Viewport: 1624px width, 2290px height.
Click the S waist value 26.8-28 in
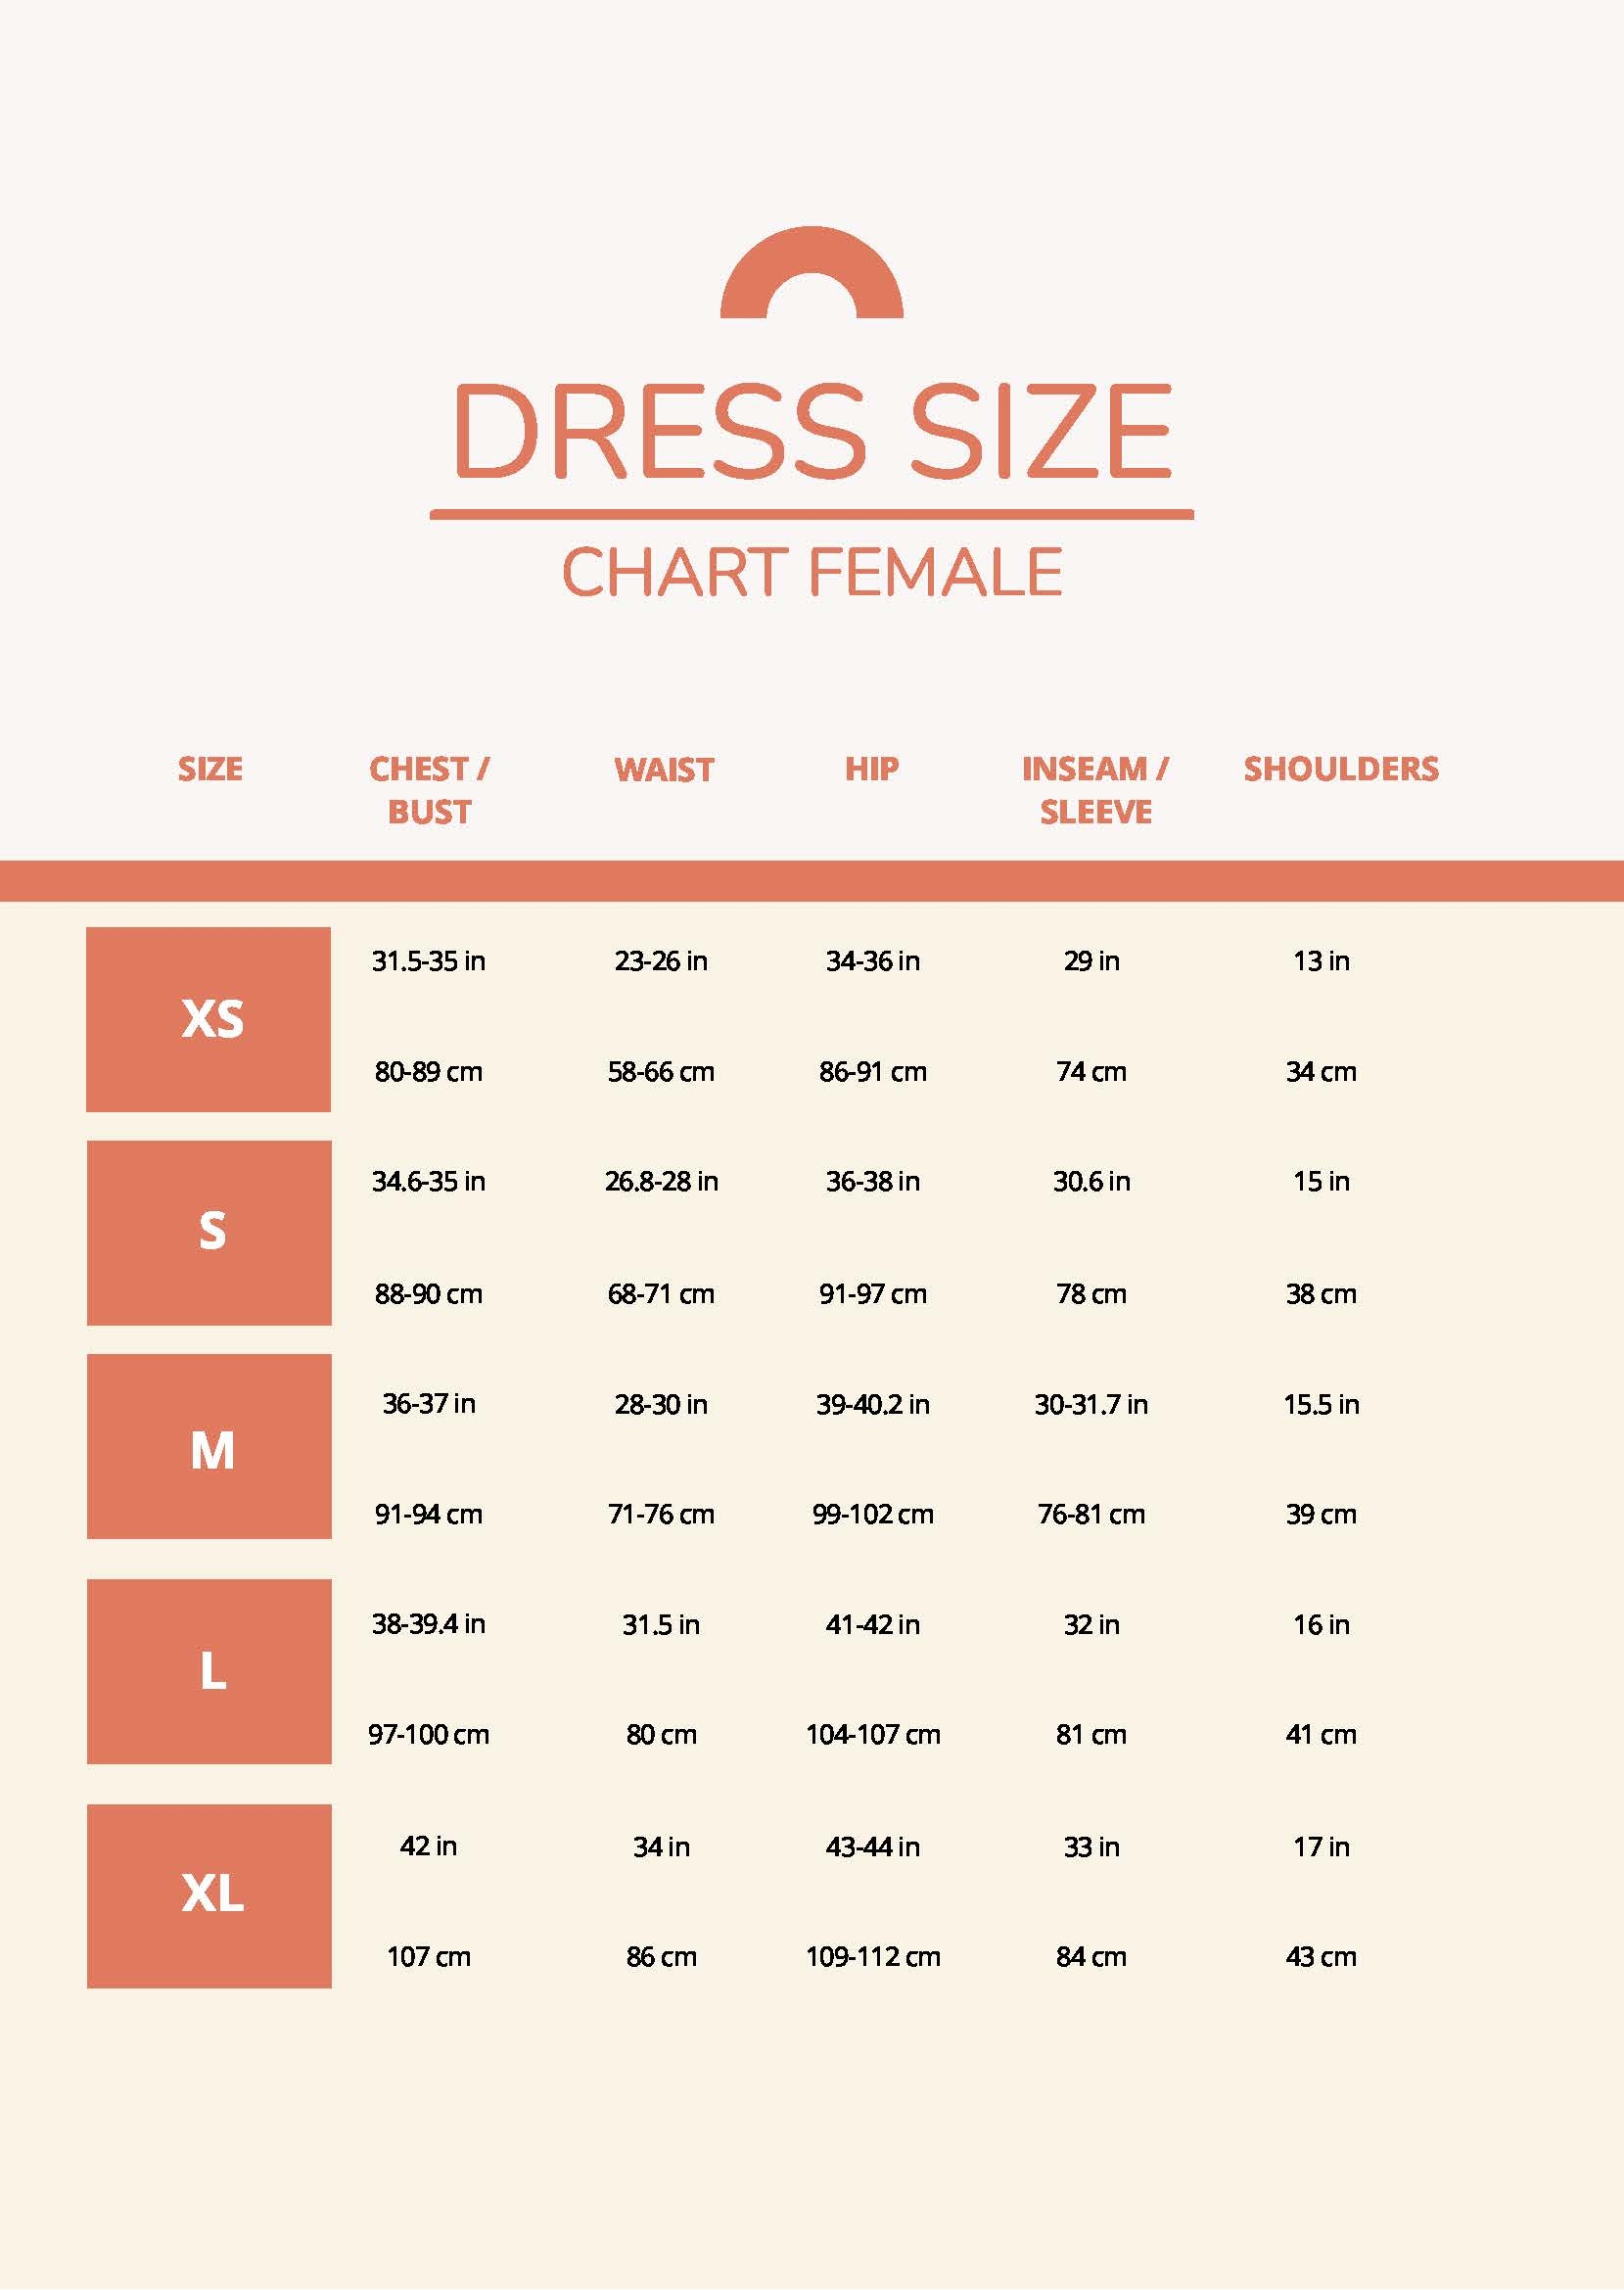tap(661, 1181)
